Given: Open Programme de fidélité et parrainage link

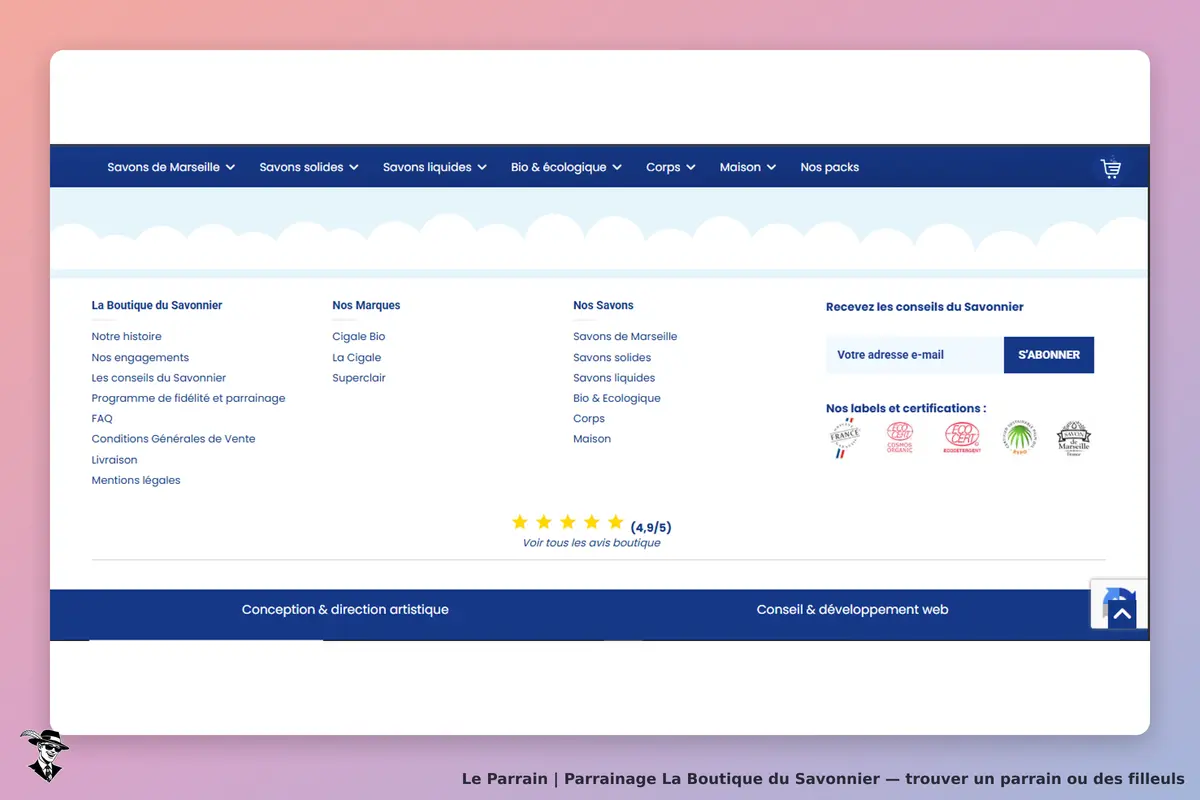Looking at the screenshot, I should [188, 398].
